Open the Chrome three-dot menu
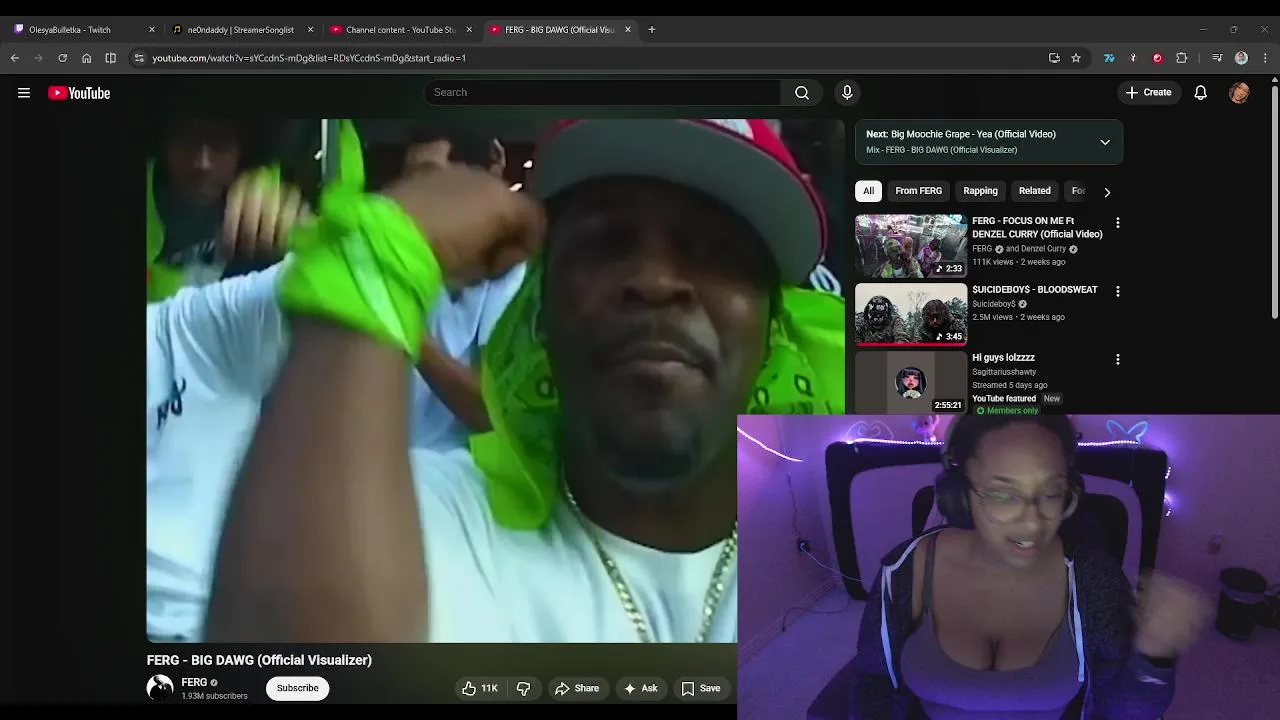This screenshot has height=720, width=1280. tap(1265, 58)
